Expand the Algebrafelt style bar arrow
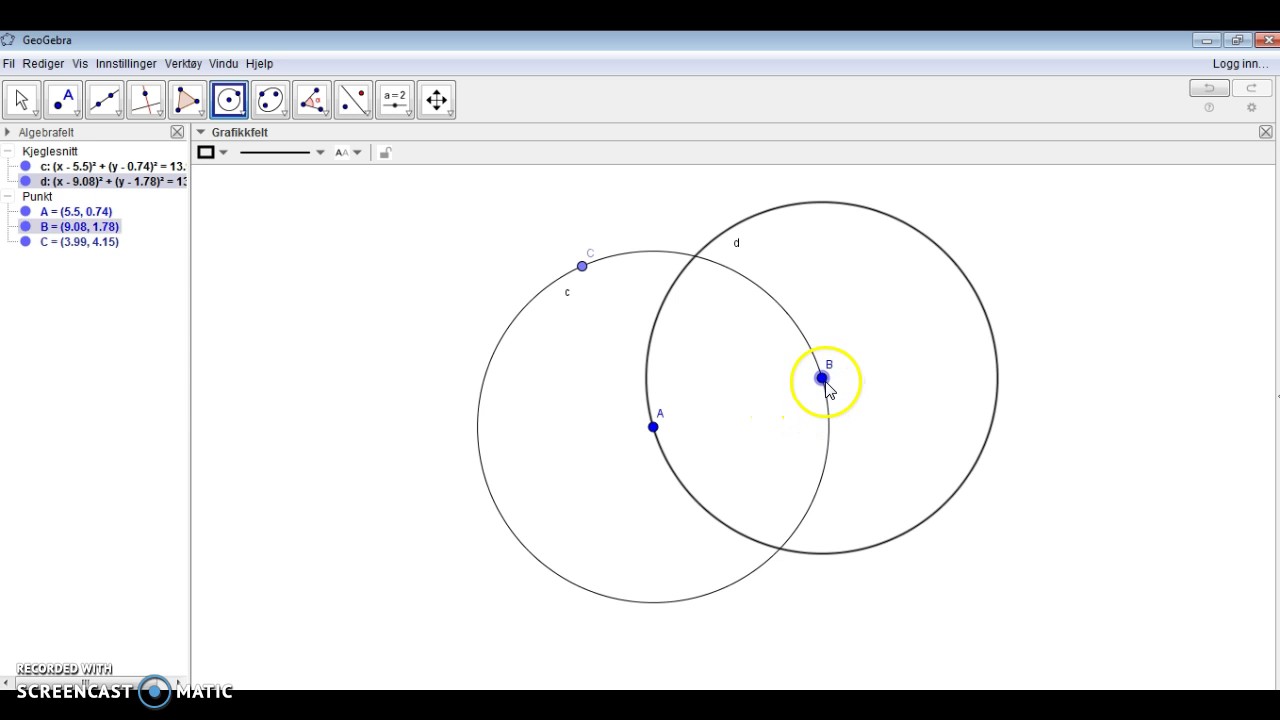Image resolution: width=1280 pixels, height=720 pixels. point(8,132)
